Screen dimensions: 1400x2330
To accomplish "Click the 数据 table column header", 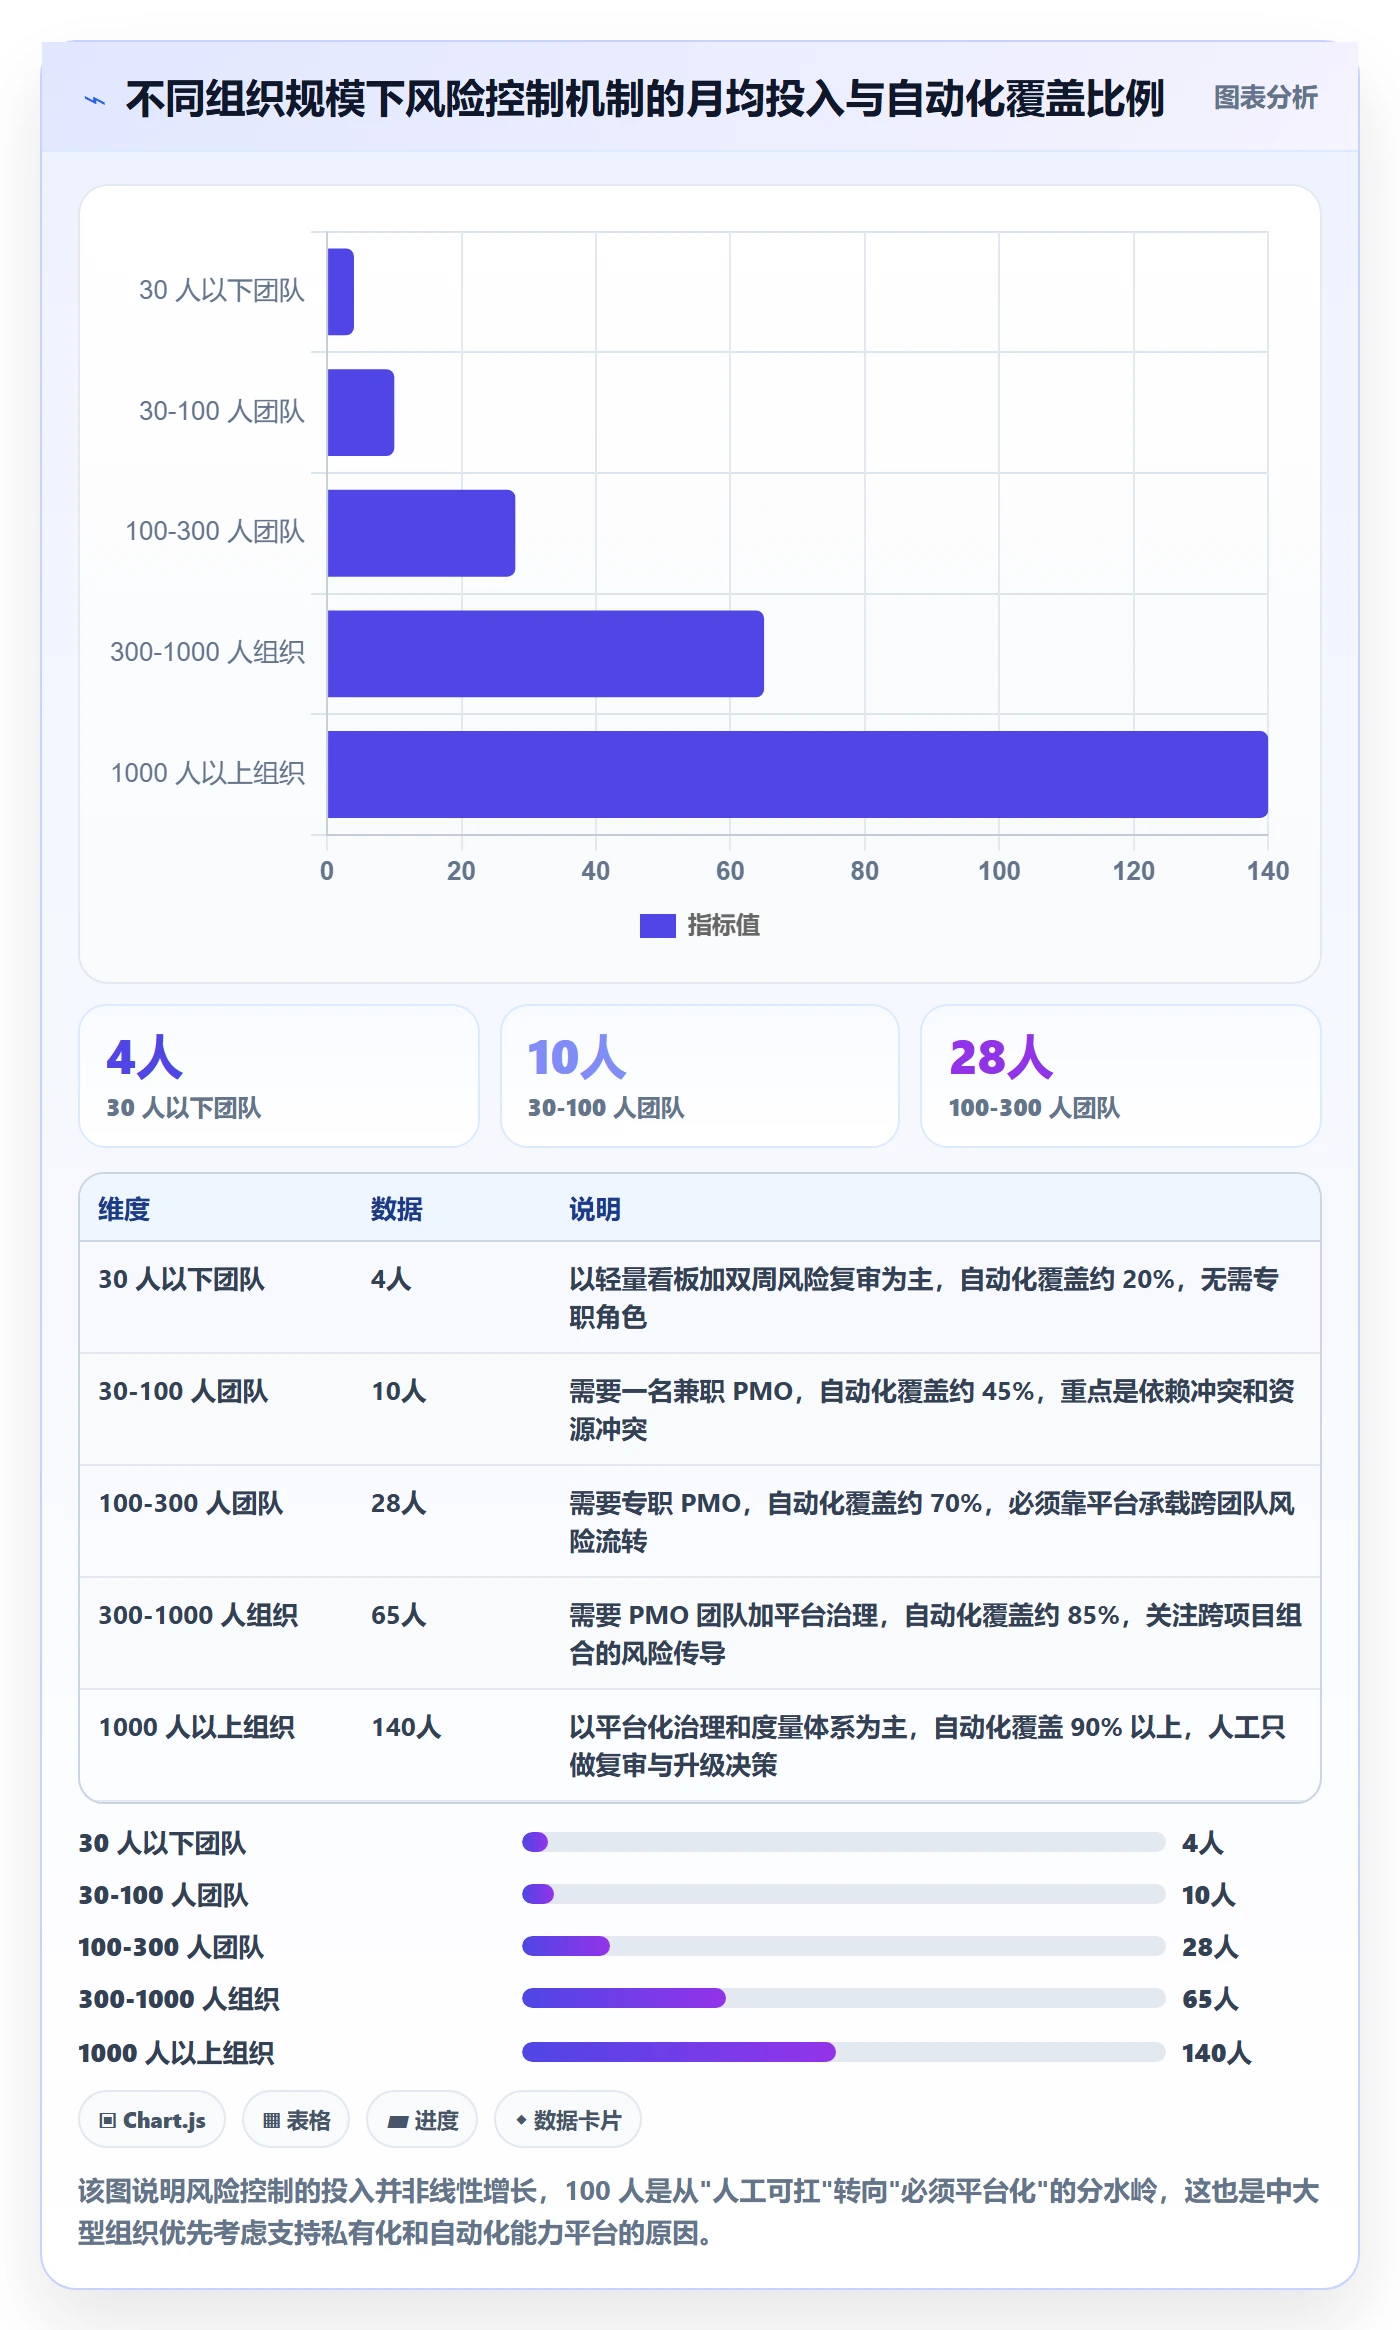I will (397, 1209).
